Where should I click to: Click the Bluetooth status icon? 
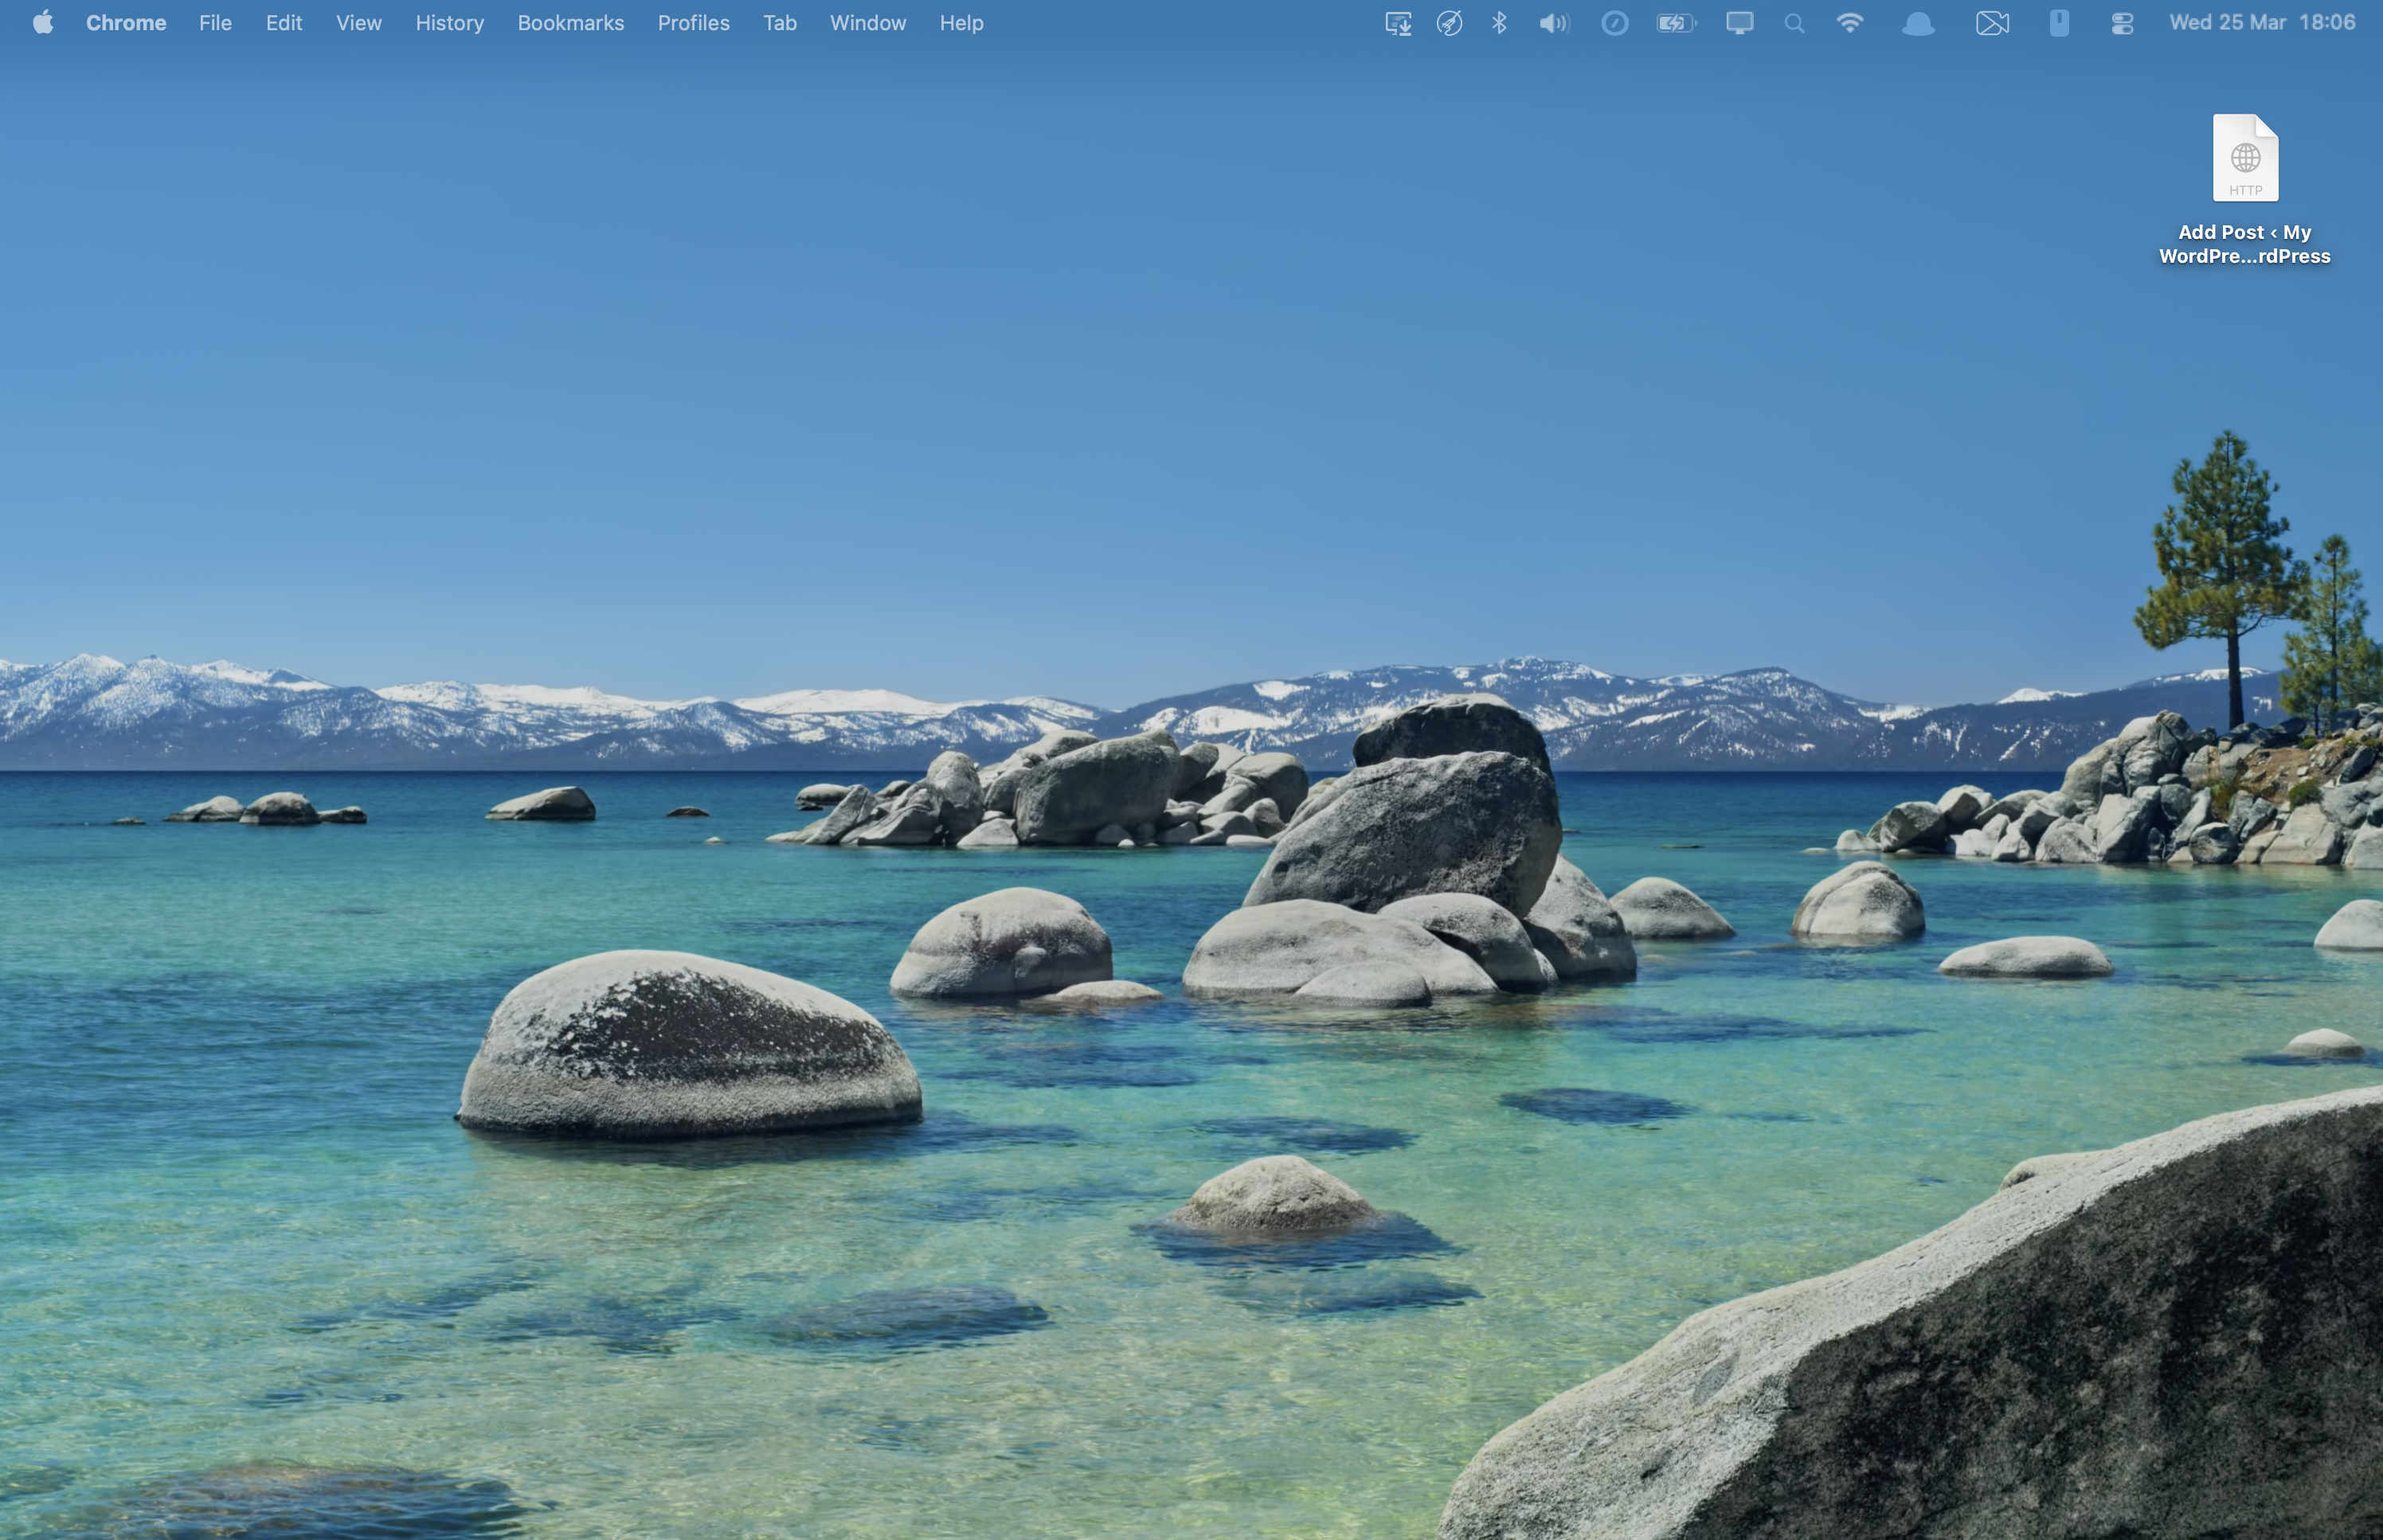[x=1499, y=23]
